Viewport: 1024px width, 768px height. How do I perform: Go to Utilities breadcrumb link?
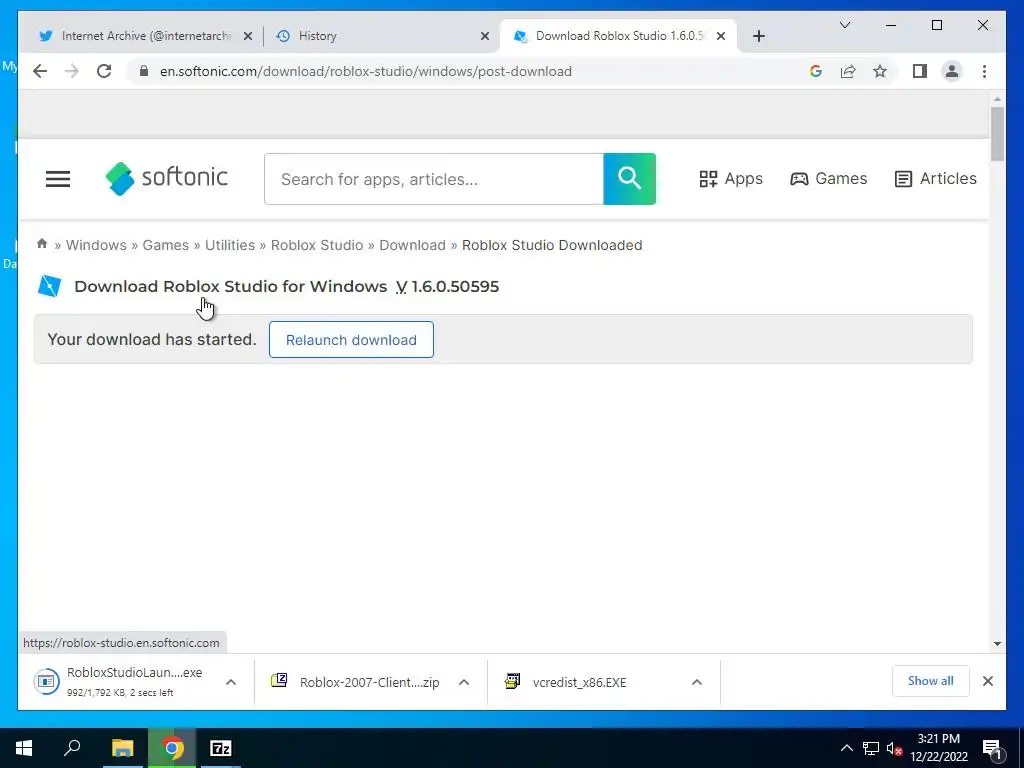(230, 245)
